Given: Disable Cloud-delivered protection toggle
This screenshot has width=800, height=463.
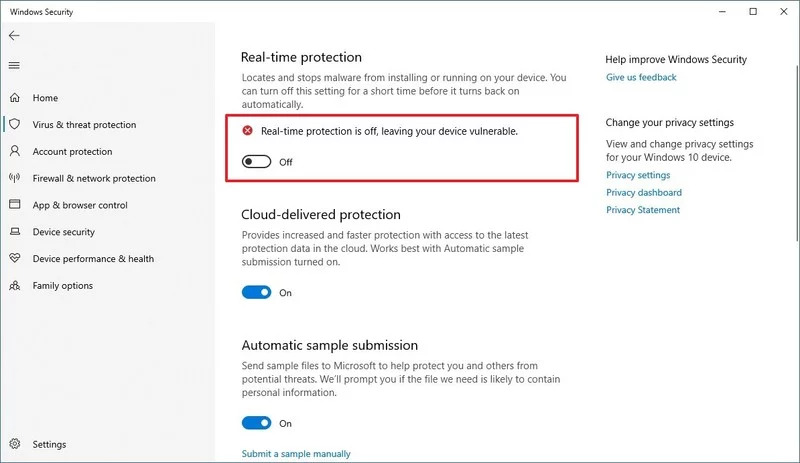Looking at the screenshot, I should click(257, 293).
